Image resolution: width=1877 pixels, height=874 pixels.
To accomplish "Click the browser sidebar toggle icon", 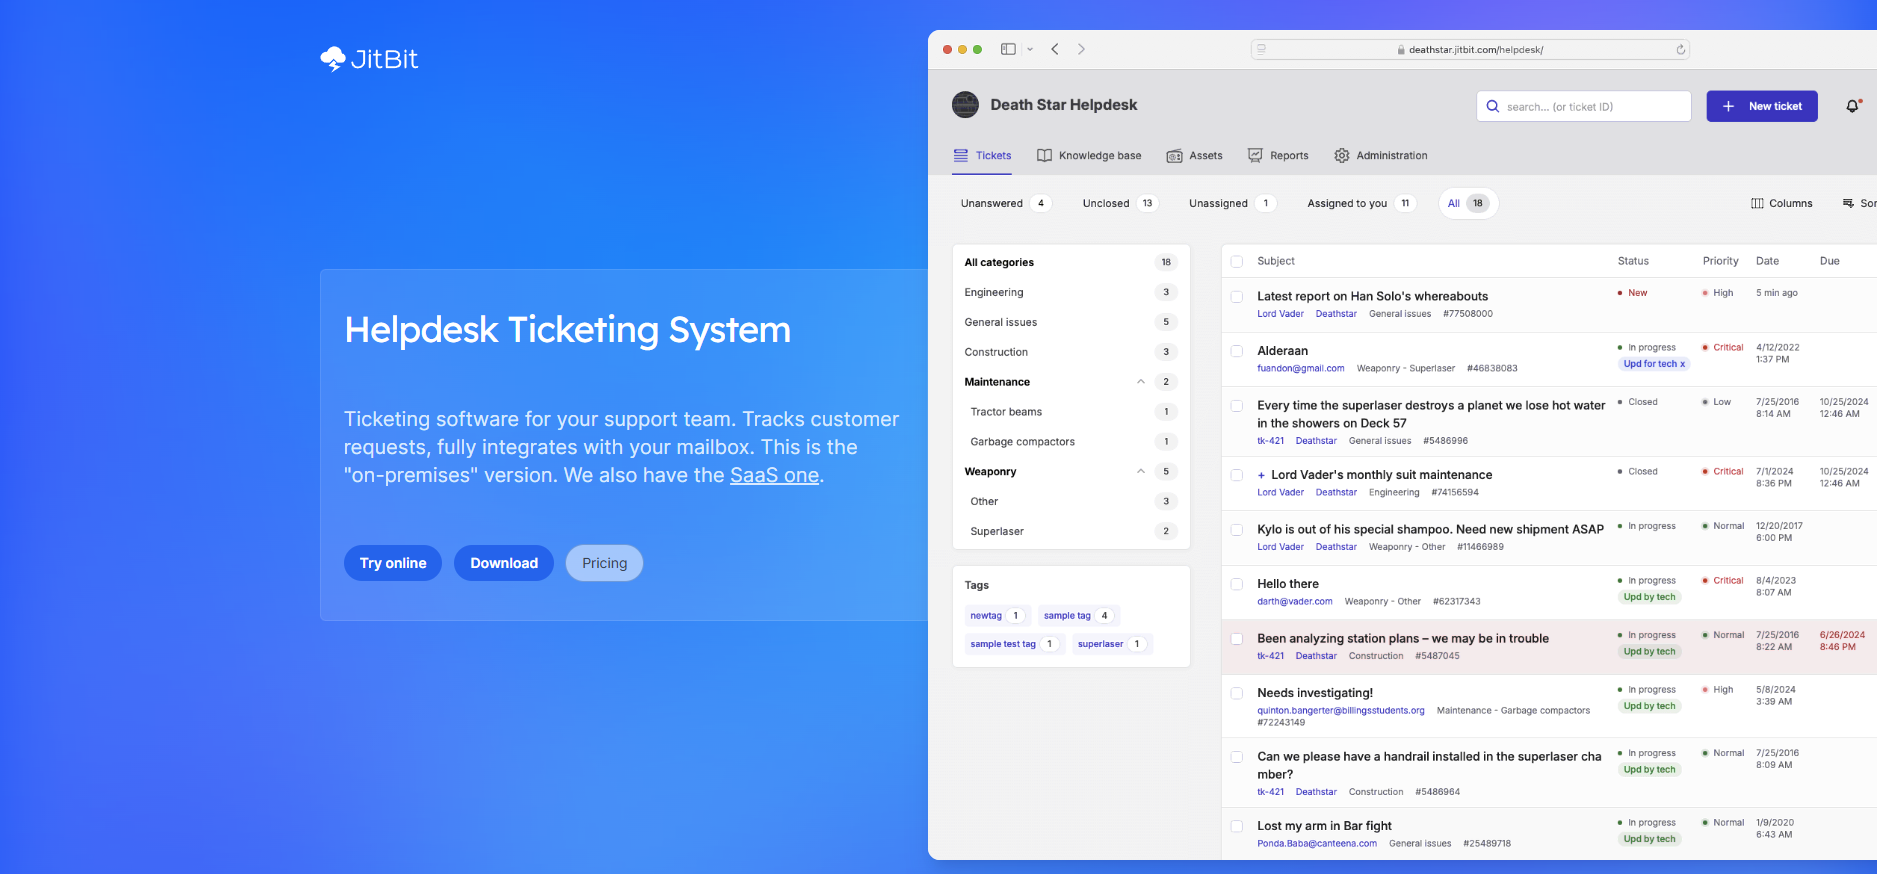I will pyautogui.click(x=1008, y=49).
